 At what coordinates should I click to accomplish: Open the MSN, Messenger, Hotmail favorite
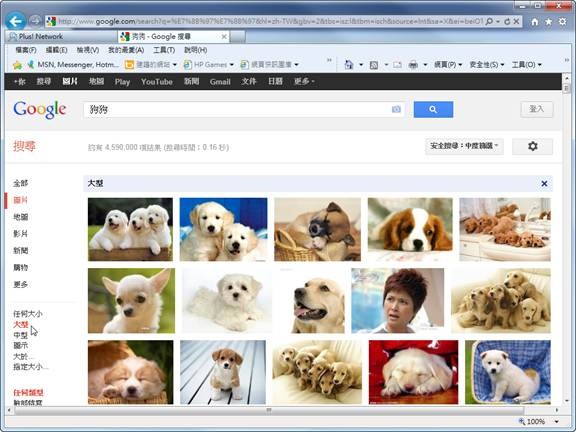(x=73, y=65)
